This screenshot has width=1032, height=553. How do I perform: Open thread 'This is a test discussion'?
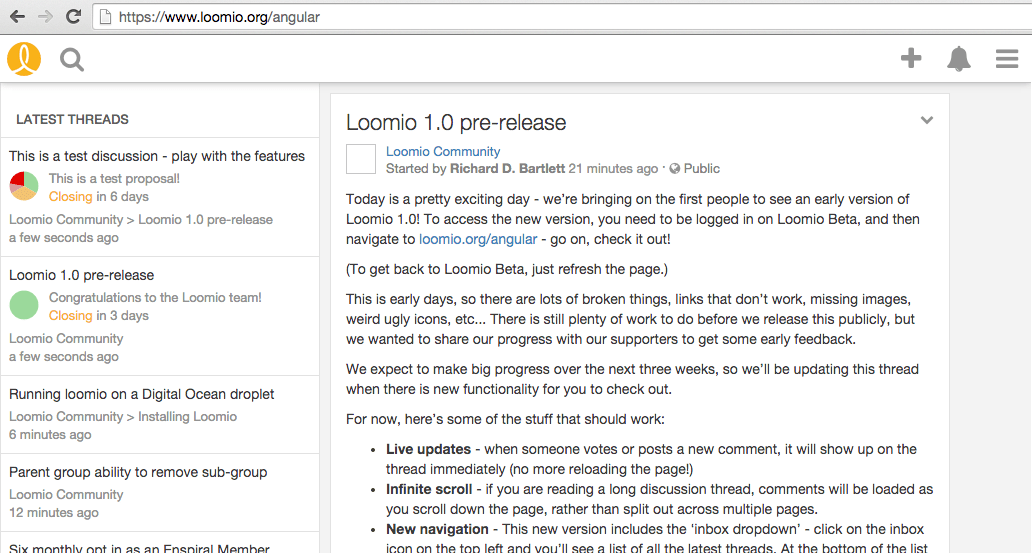coord(157,156)
